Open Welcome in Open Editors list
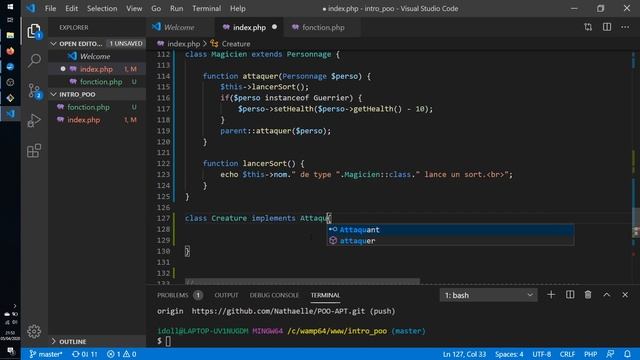This screenshot has width=640, height=360. [97, 56]
